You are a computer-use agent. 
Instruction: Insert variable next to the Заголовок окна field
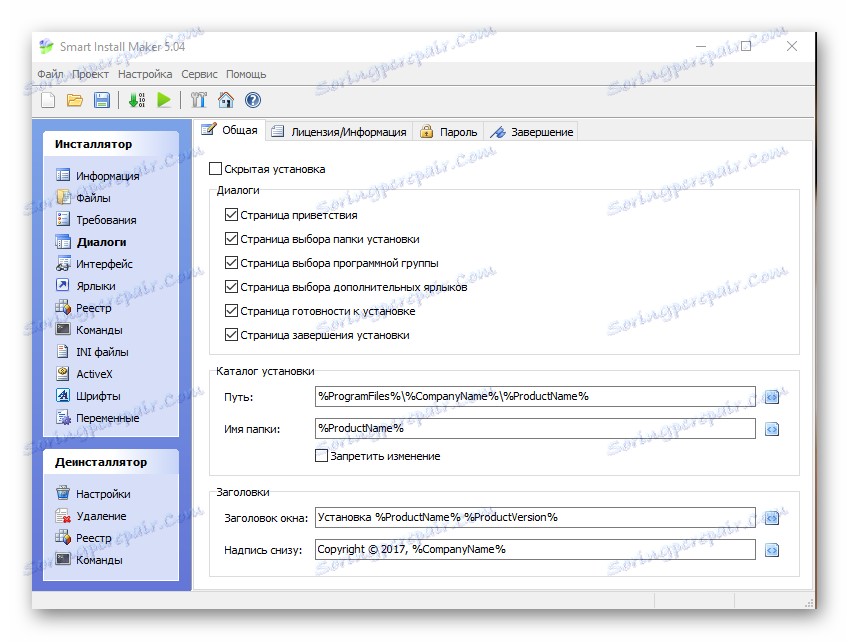click(x=772, y=518)
